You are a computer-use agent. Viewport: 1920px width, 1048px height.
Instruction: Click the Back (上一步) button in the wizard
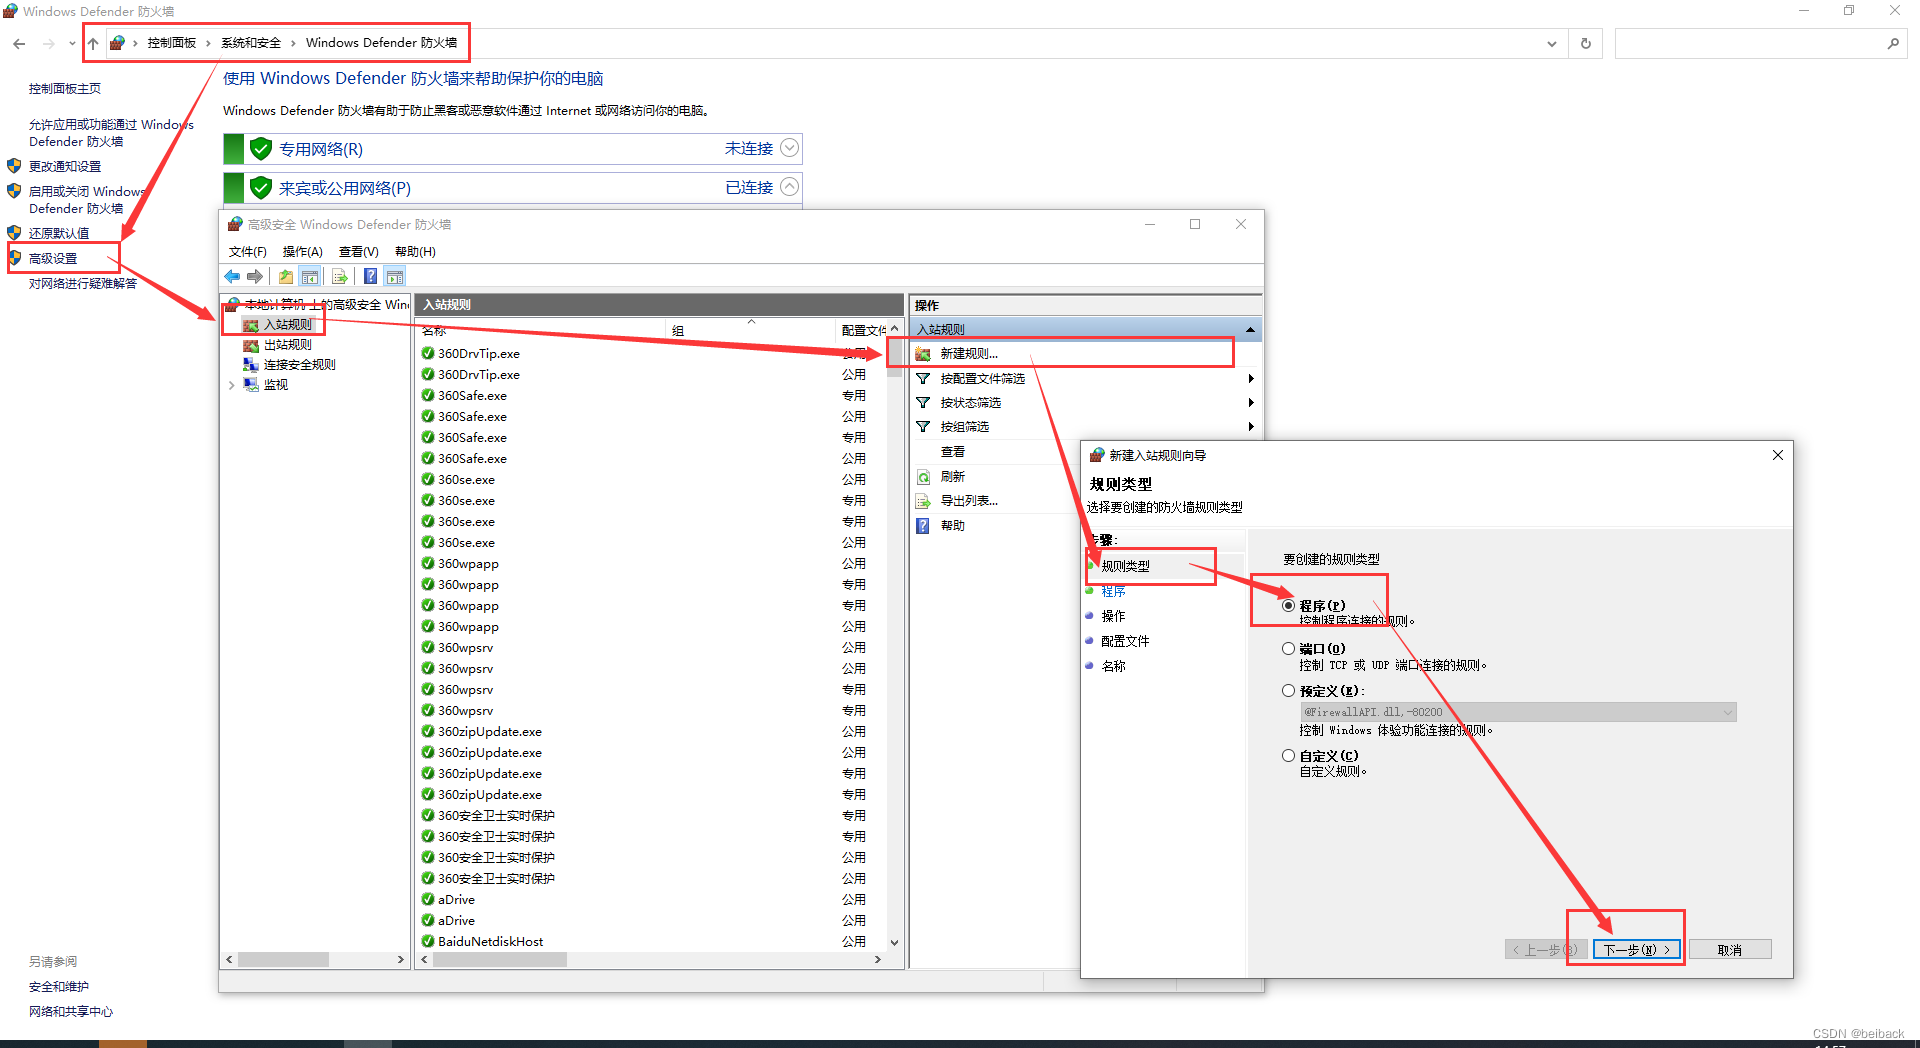1544,950
